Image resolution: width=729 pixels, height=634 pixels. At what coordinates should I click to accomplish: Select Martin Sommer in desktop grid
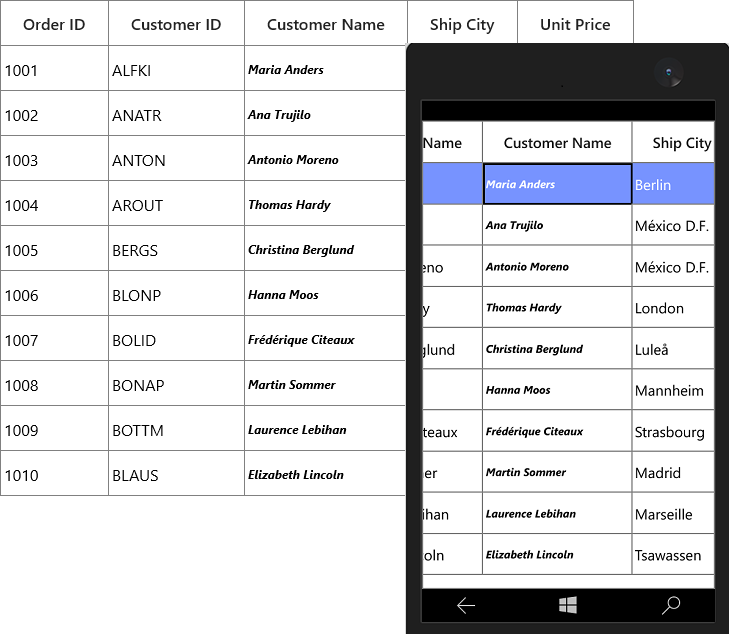(x=325, y=384)
